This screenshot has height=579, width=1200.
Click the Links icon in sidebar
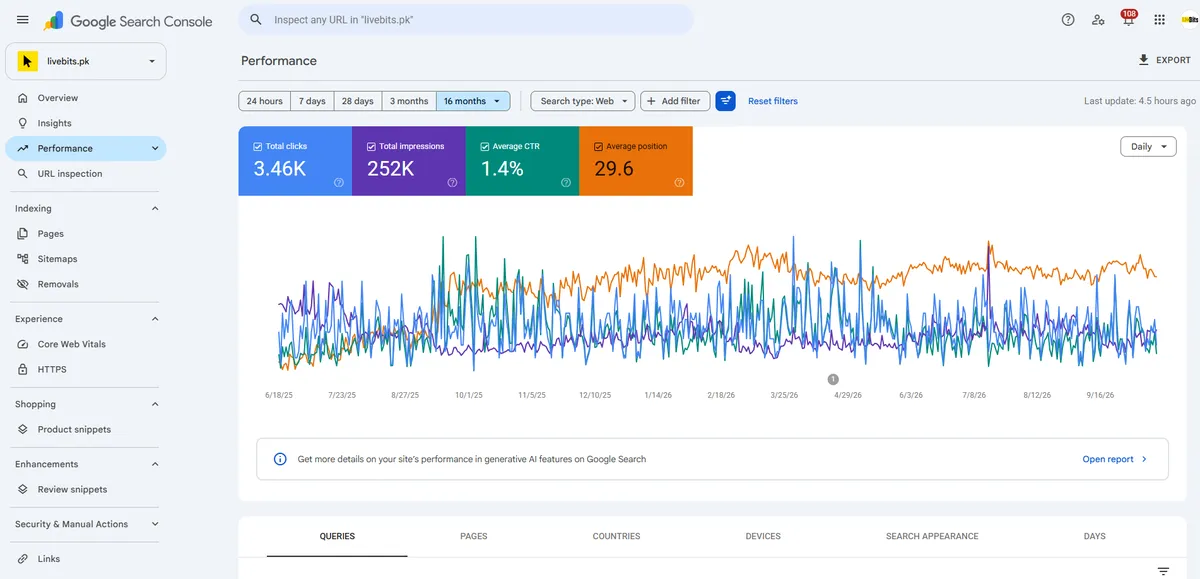(23, 559)
